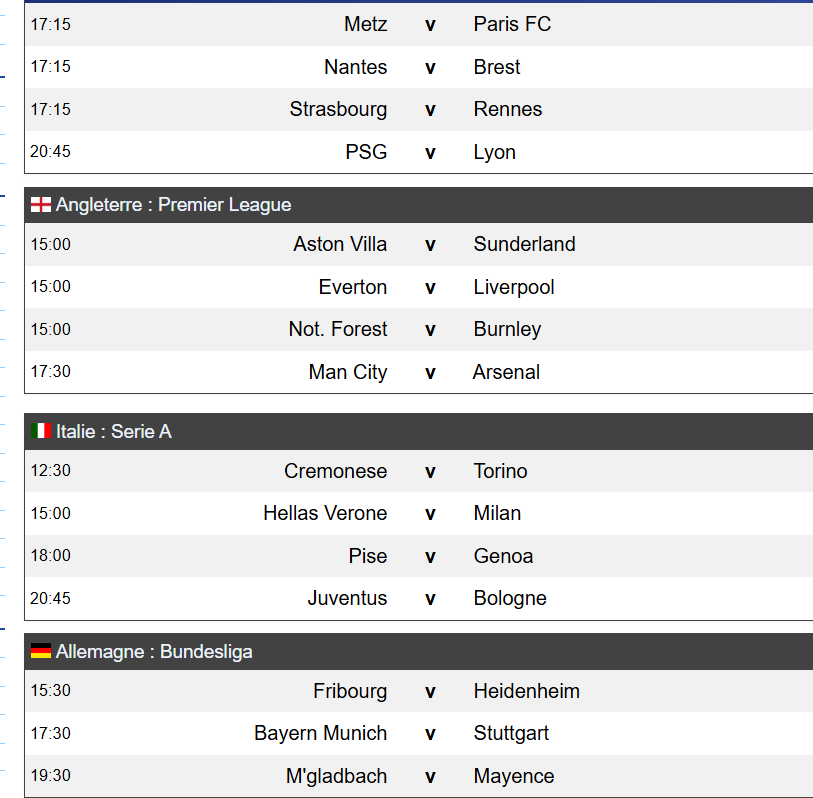Click the Juventus team name

[x=347, y=598]
